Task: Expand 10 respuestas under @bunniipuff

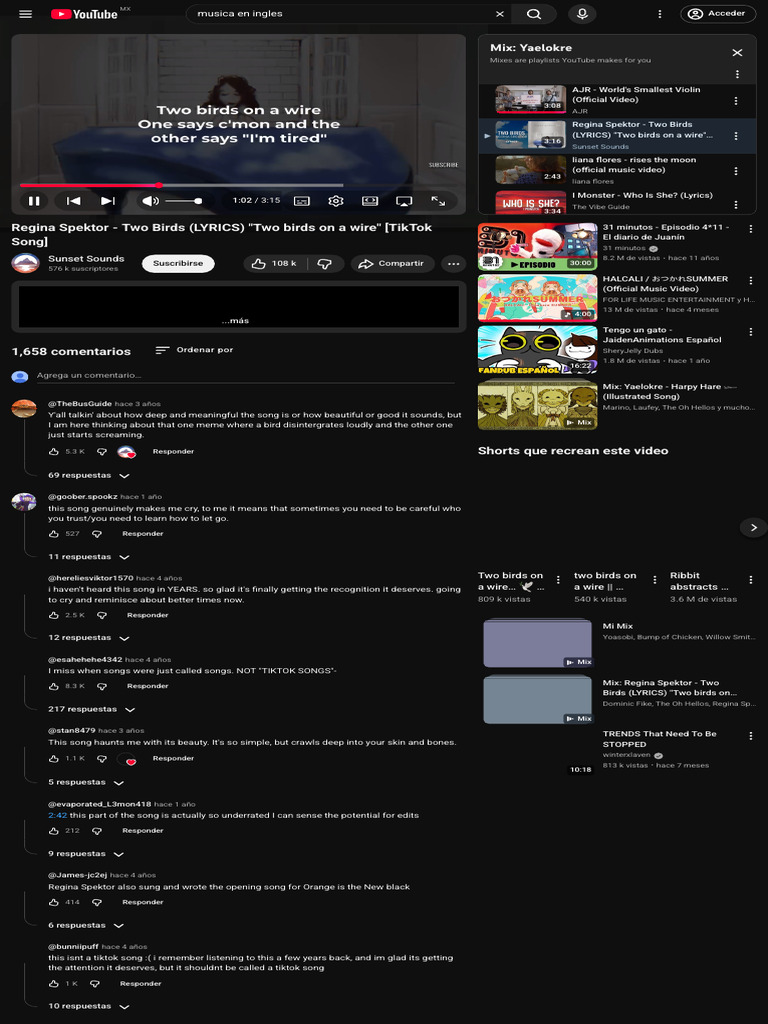Action: pyautogui.click(x=89, y=1006)
